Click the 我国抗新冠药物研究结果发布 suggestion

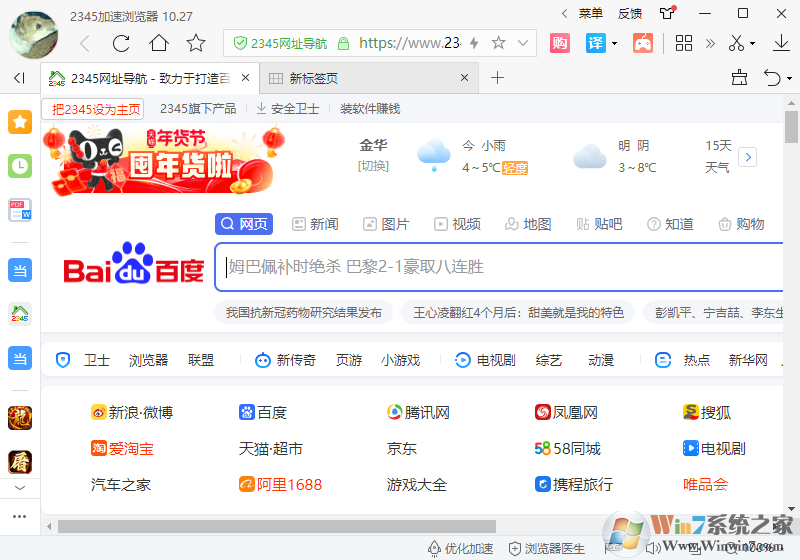pyautogui.click(x=304, y=313)
